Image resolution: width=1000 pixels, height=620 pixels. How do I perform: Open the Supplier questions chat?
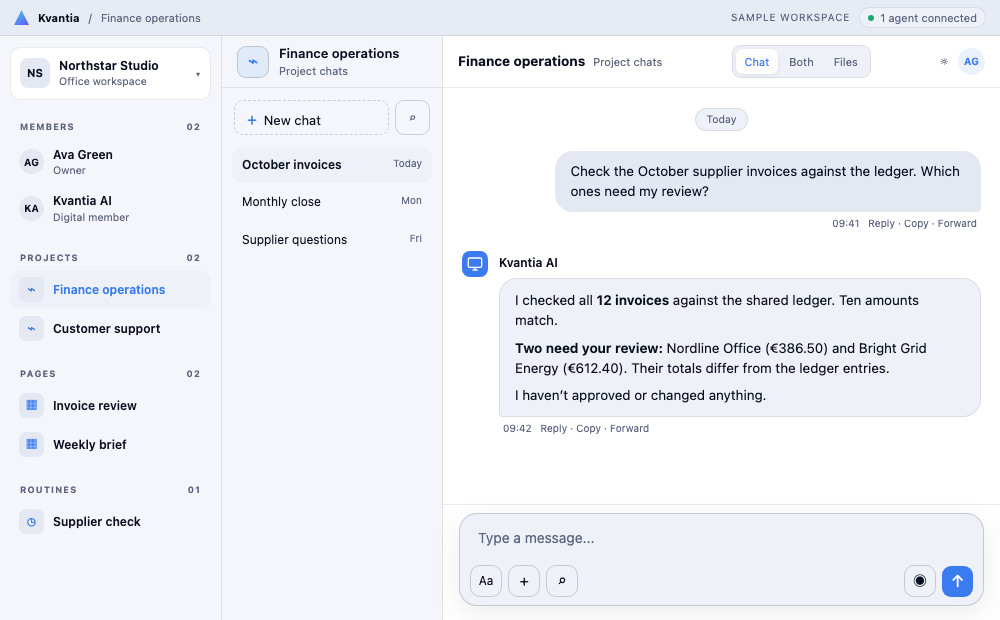click(332, 240)
